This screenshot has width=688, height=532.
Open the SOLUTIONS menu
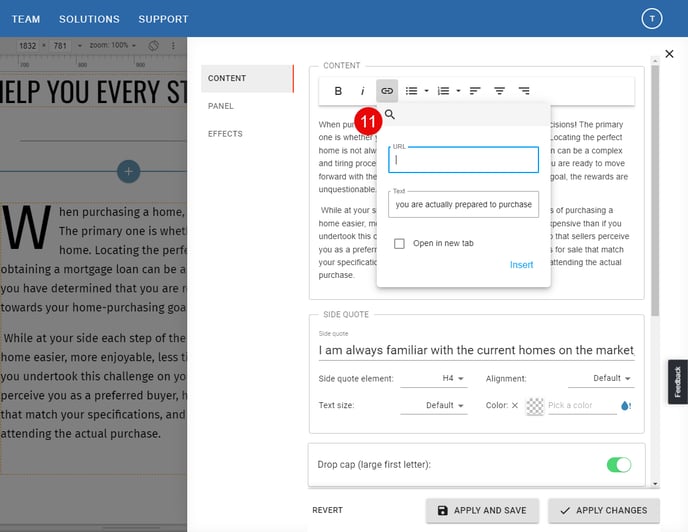pyautogui.click(x=89, y=19)
